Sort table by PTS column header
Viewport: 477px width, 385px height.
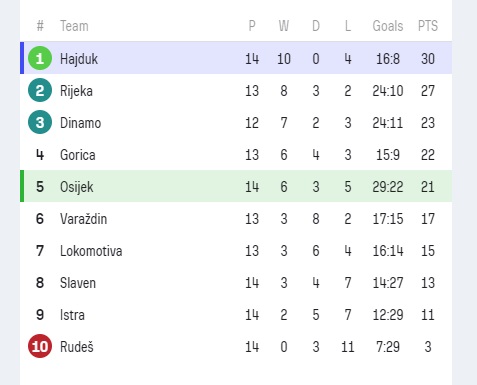[x=428, y=26]
